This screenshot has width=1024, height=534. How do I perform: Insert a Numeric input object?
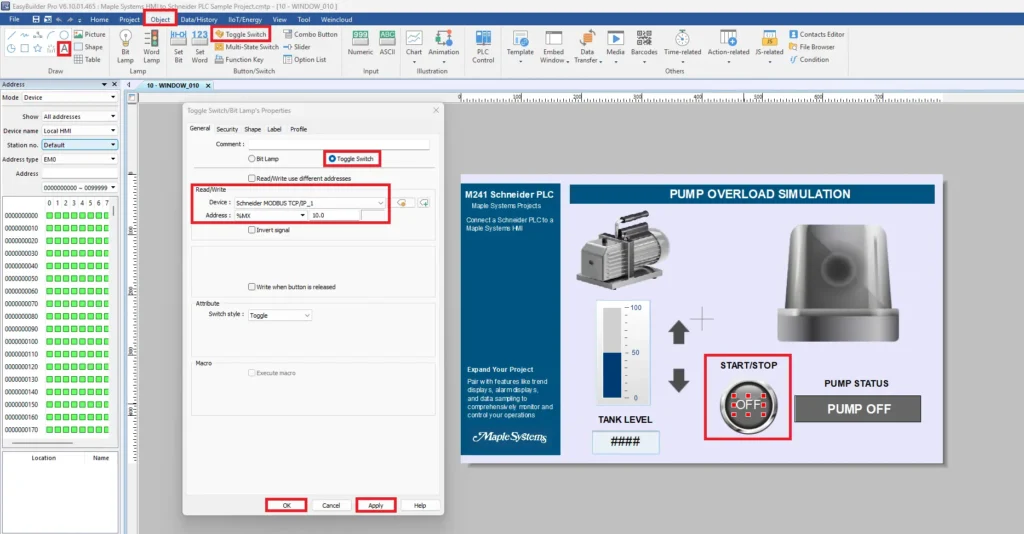click(x=360, y=44)
